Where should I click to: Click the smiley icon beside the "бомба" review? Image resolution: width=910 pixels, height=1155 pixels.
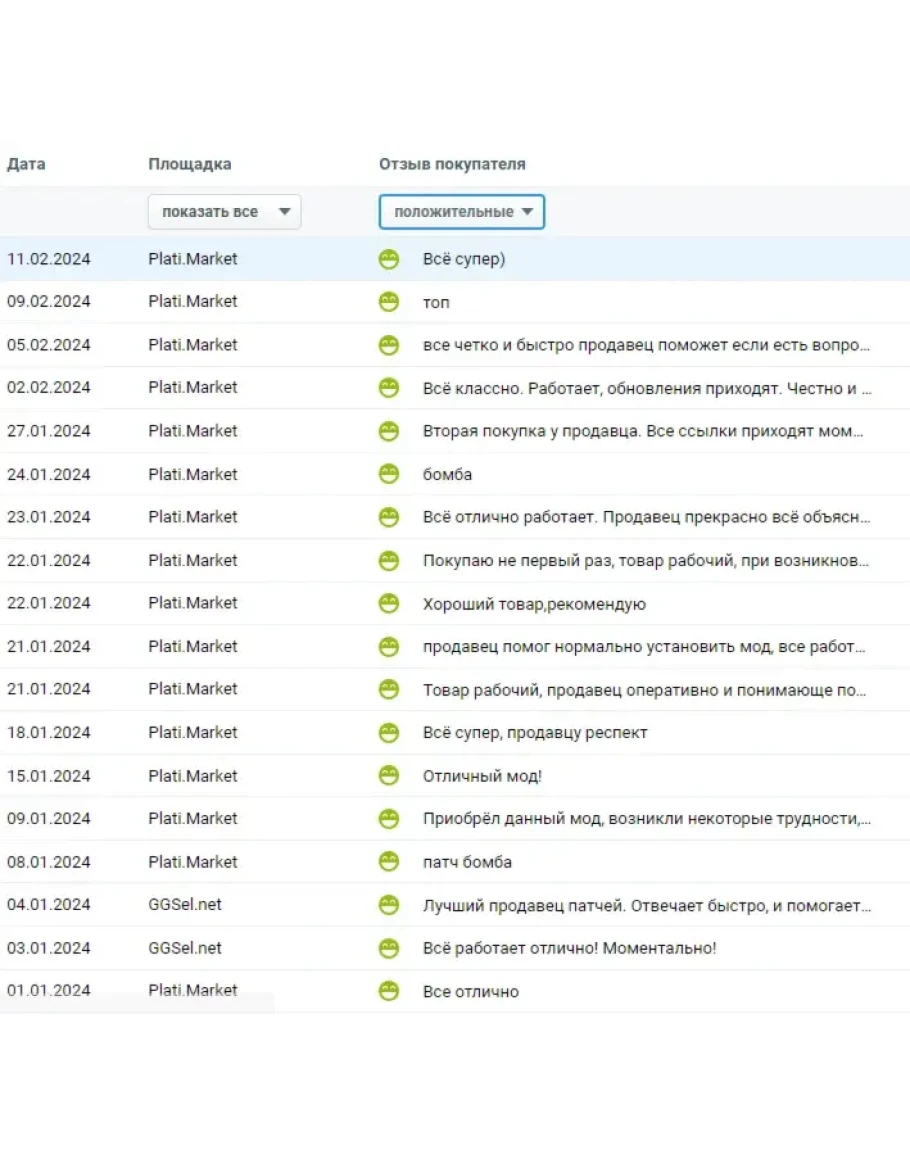[389, 474]
